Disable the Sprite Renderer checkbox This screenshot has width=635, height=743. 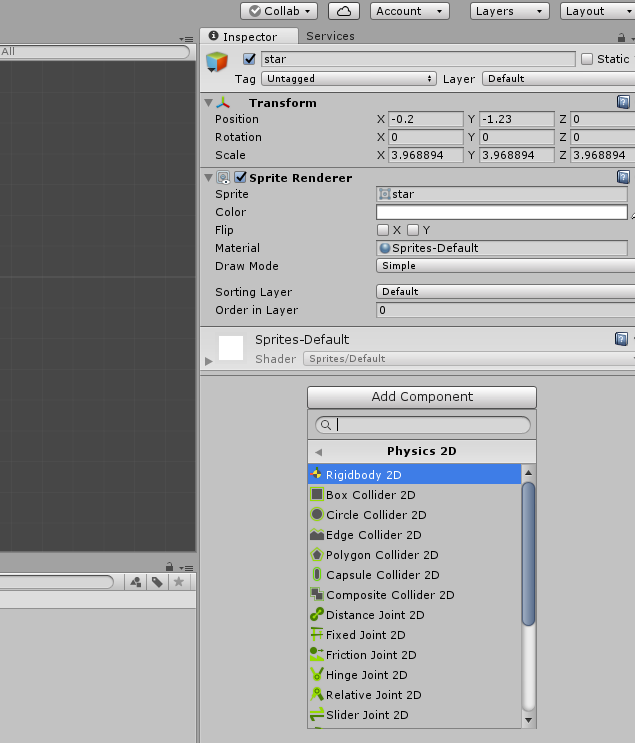click(240, 177)
